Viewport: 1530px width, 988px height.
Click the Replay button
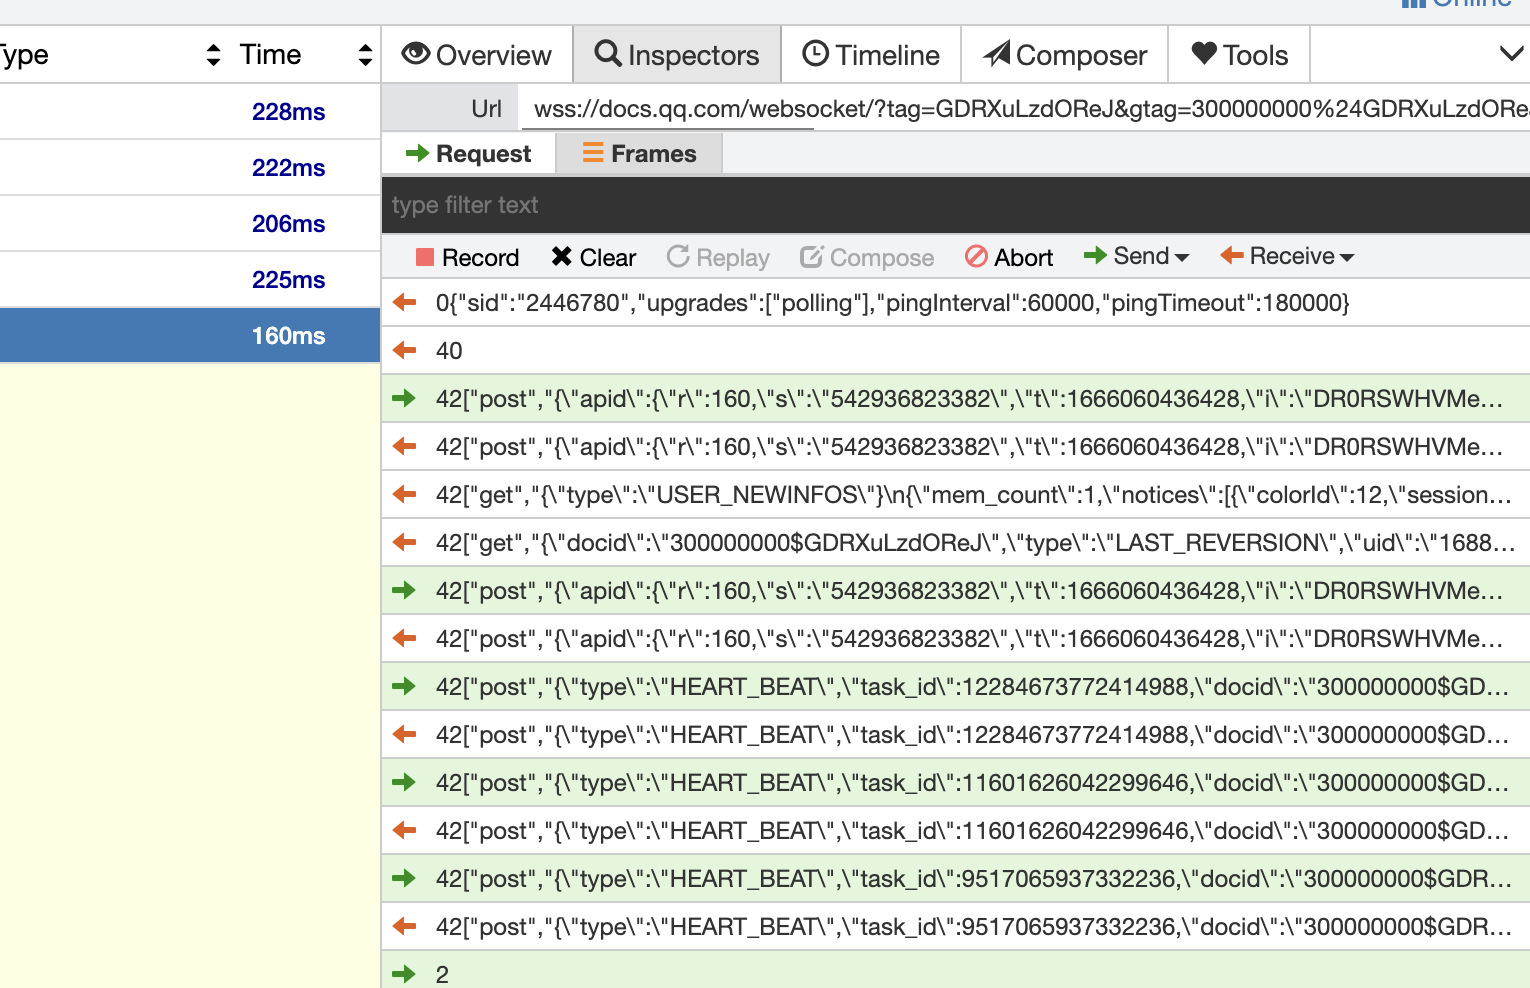coord(717,257)
